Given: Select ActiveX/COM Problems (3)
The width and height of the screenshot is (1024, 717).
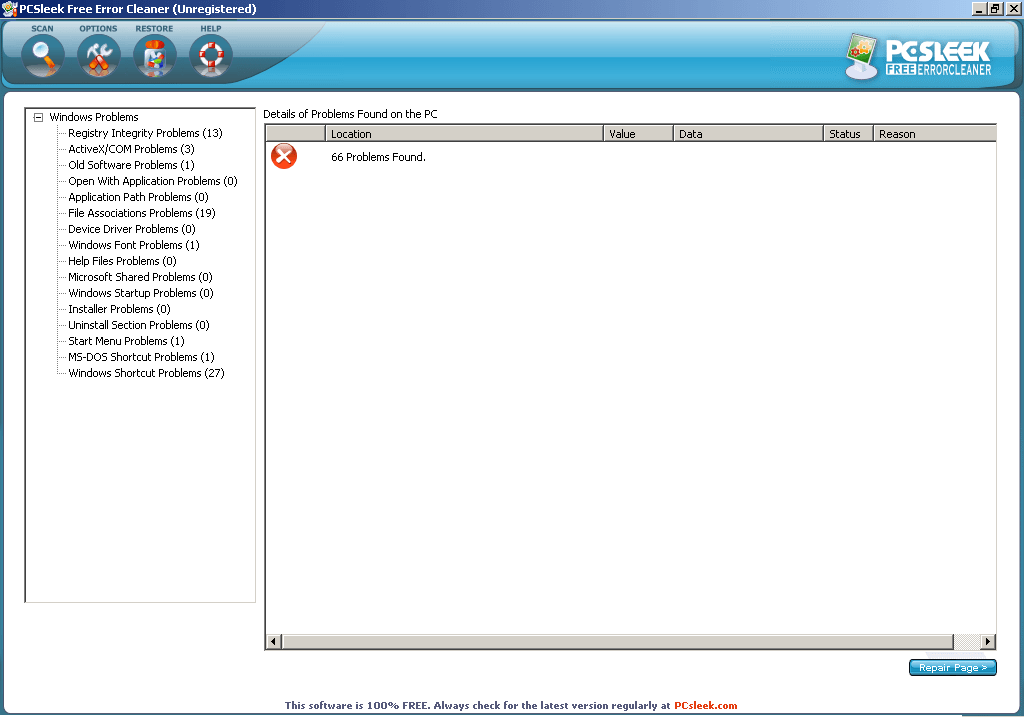Looking at the screenshot, I should tap(131, 149).
